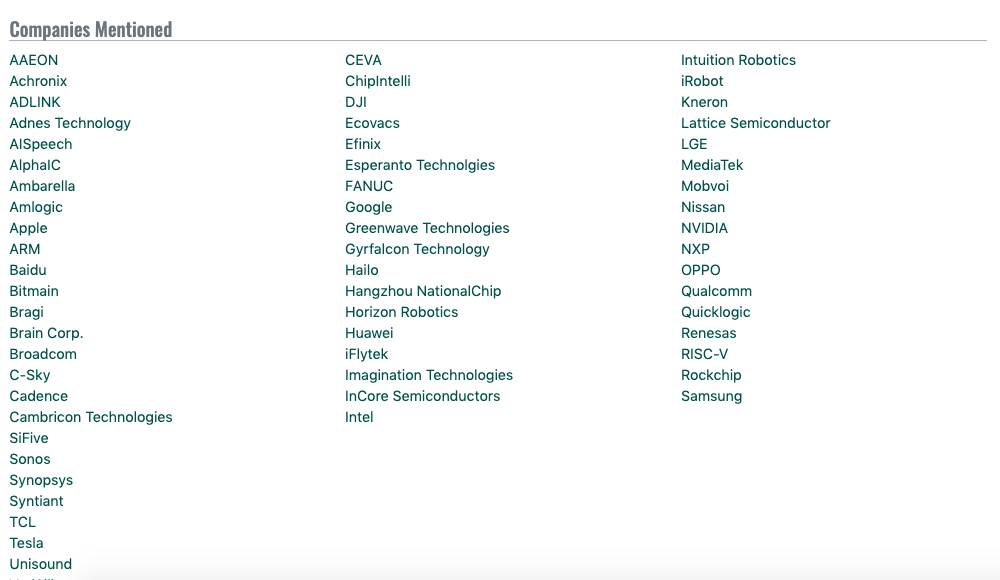This screenshot has height=580, width=1000.
Task: Select the Intel link
Action: tap(359, 417)
